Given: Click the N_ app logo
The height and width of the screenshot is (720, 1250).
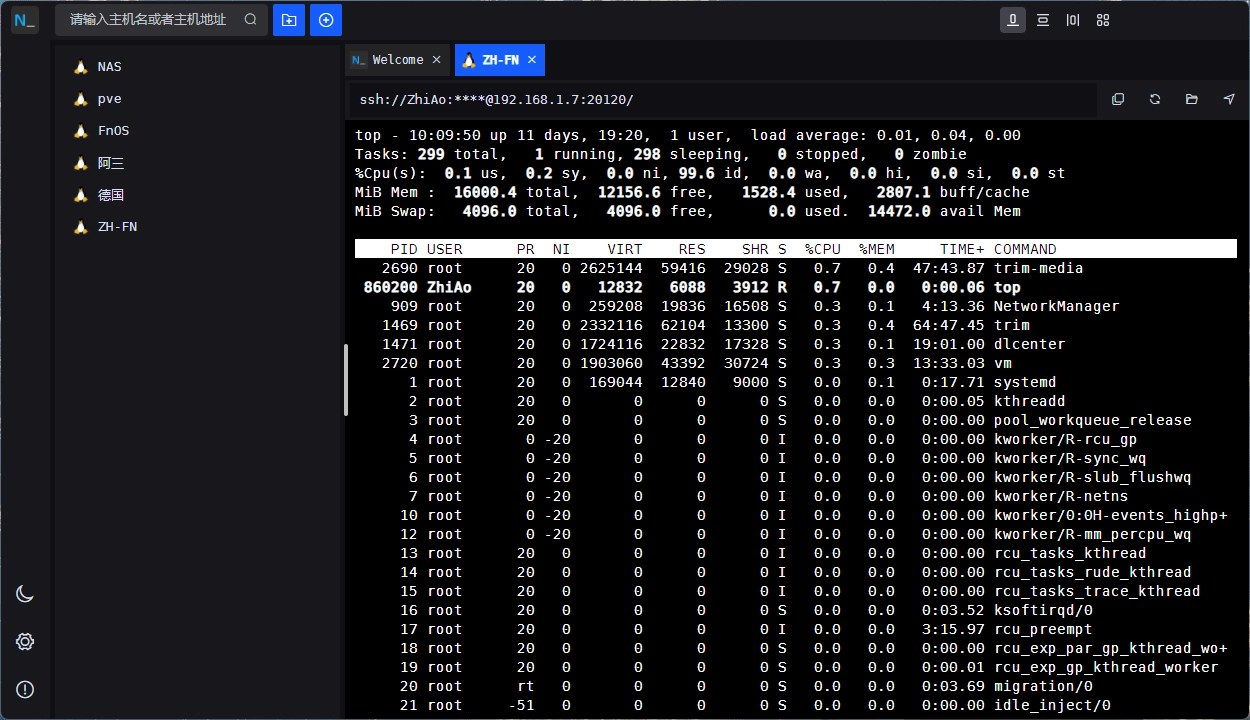Looking at the screenshot, I should click(25, 20).
